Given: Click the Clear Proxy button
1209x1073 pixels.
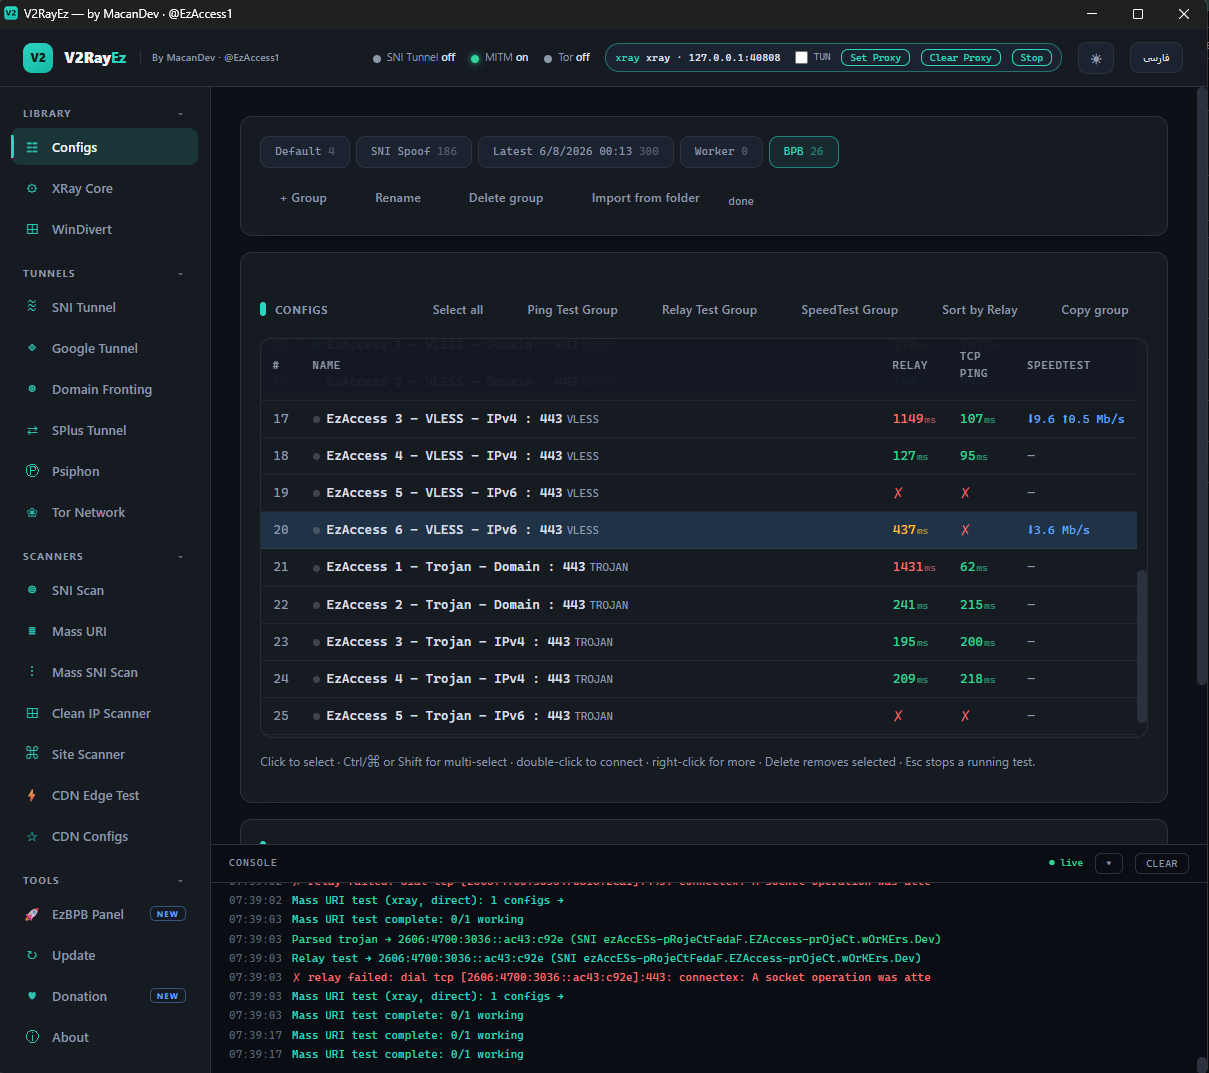Looking at the screenshot, I should tap(960, 58).
